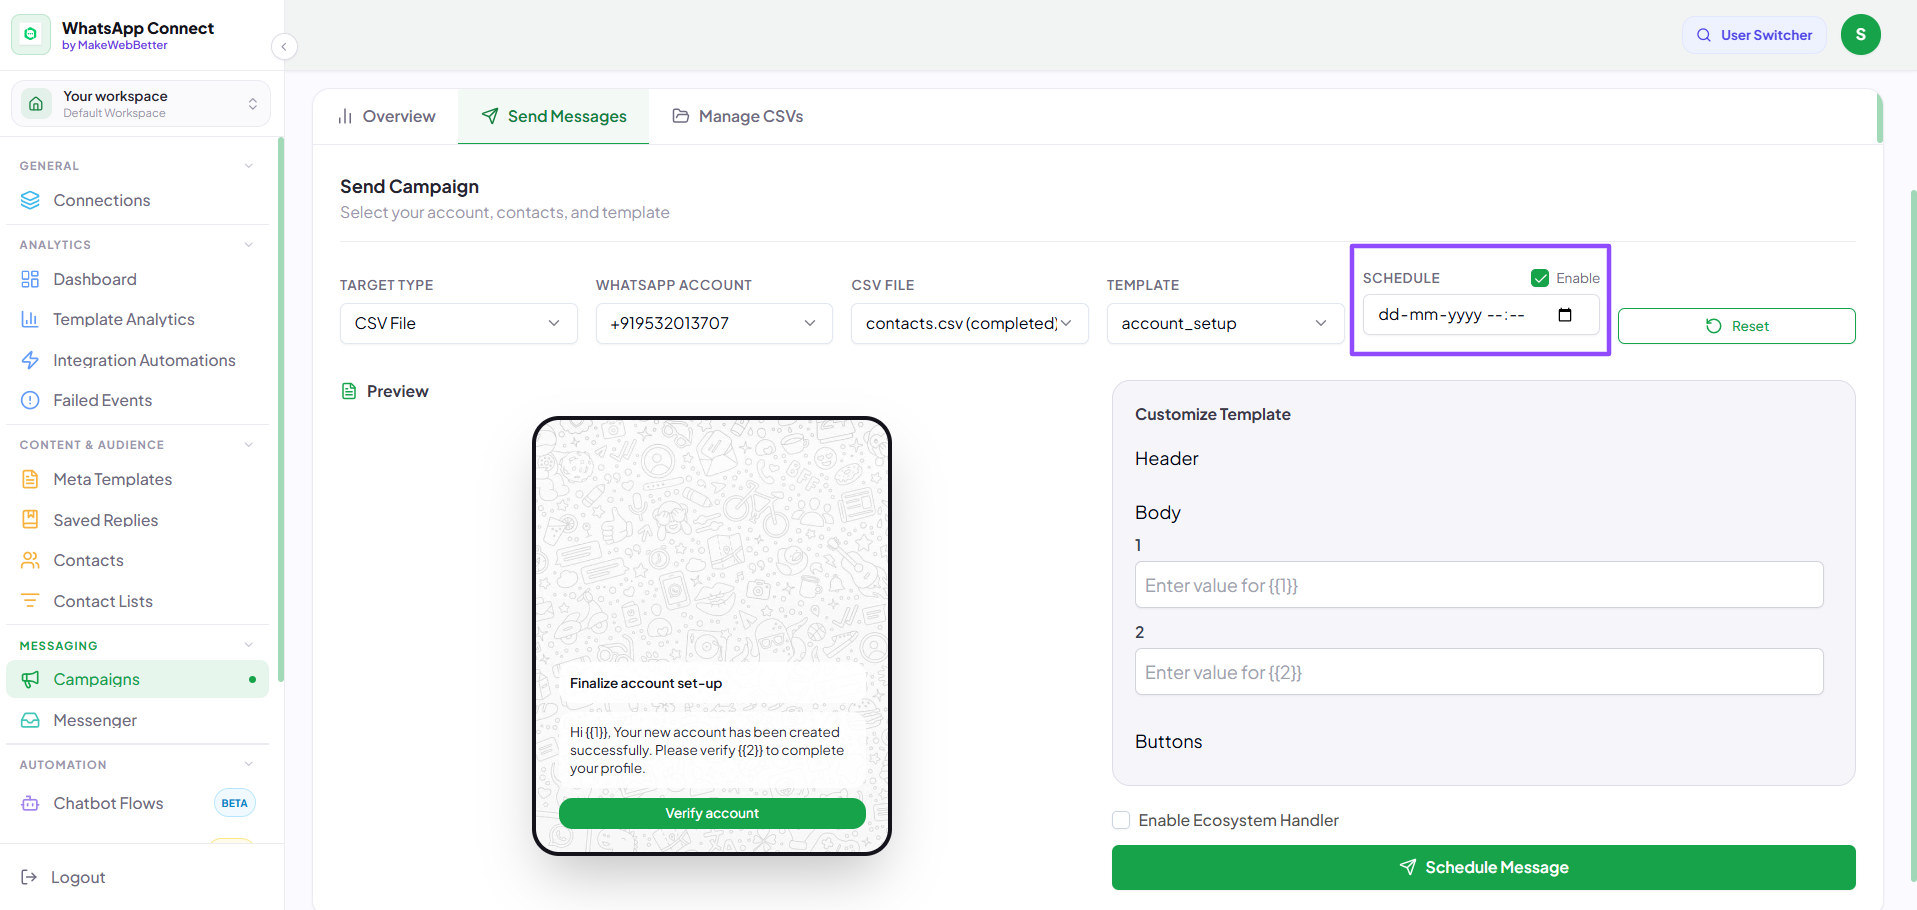Collapse the GENERAL sidebar section
The width and height of the screenshot is (1917, 910).
click(249, 166)
